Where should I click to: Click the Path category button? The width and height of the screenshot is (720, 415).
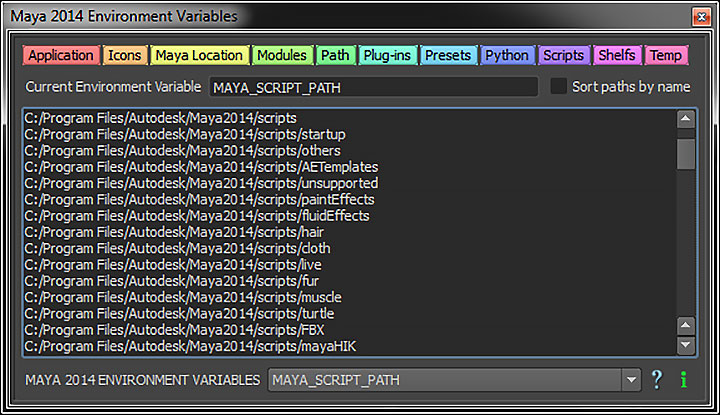335,56
